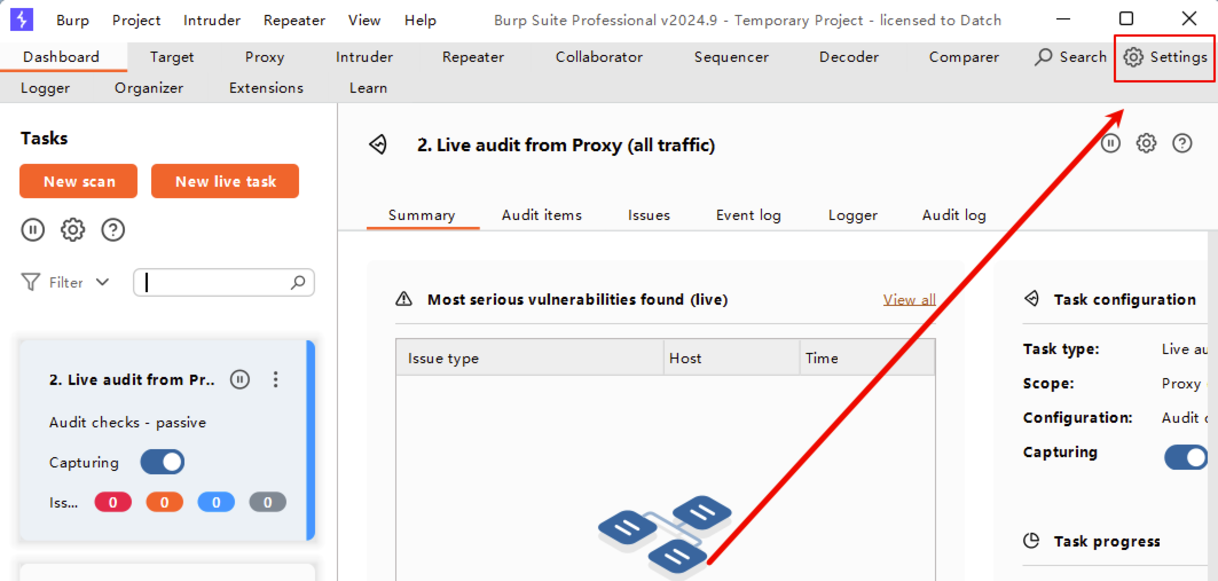Select the Event log sub-tab
1218x581 pixels.
point(748,215)
